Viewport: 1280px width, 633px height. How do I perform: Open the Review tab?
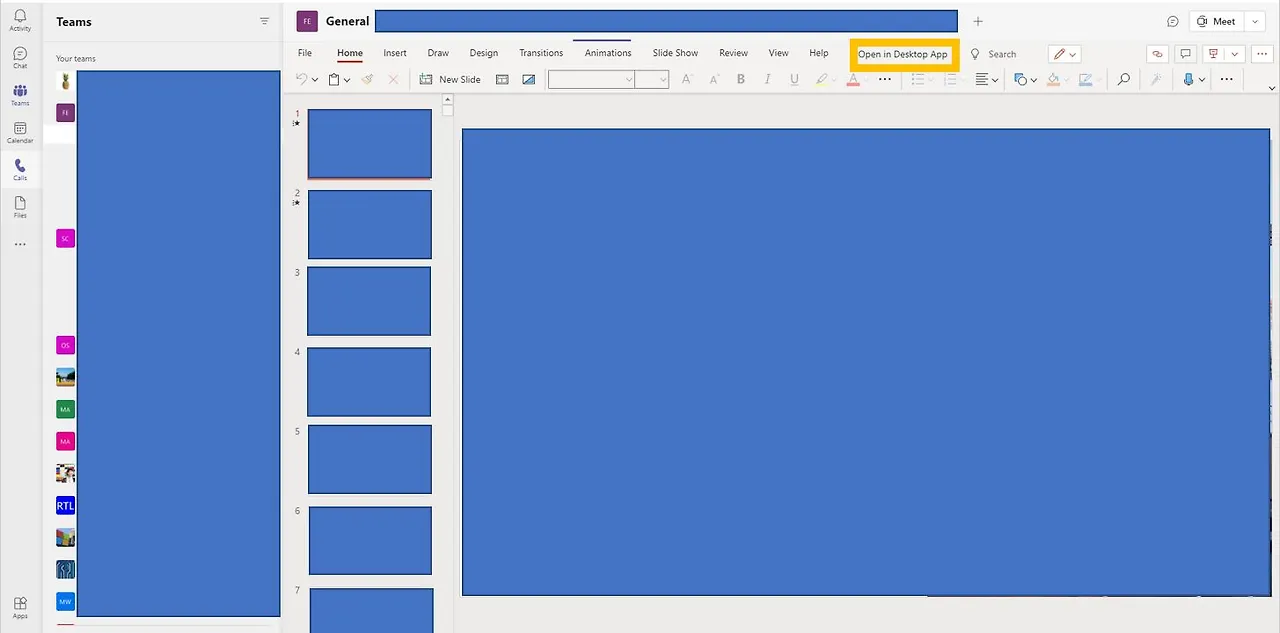(733, 53)
